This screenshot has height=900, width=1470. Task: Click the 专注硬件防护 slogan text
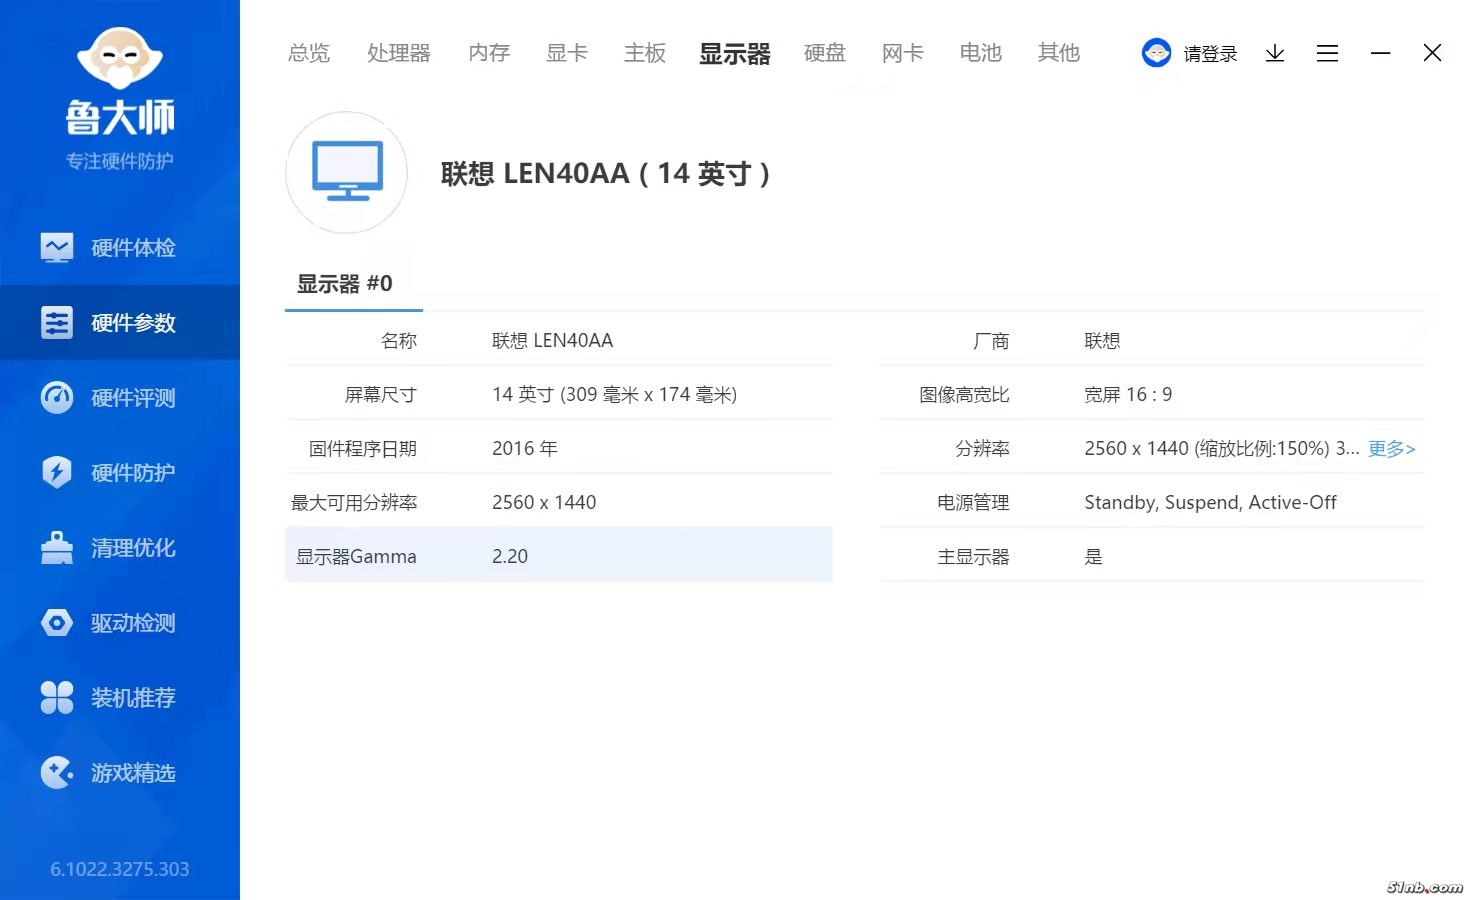[120, 161]
